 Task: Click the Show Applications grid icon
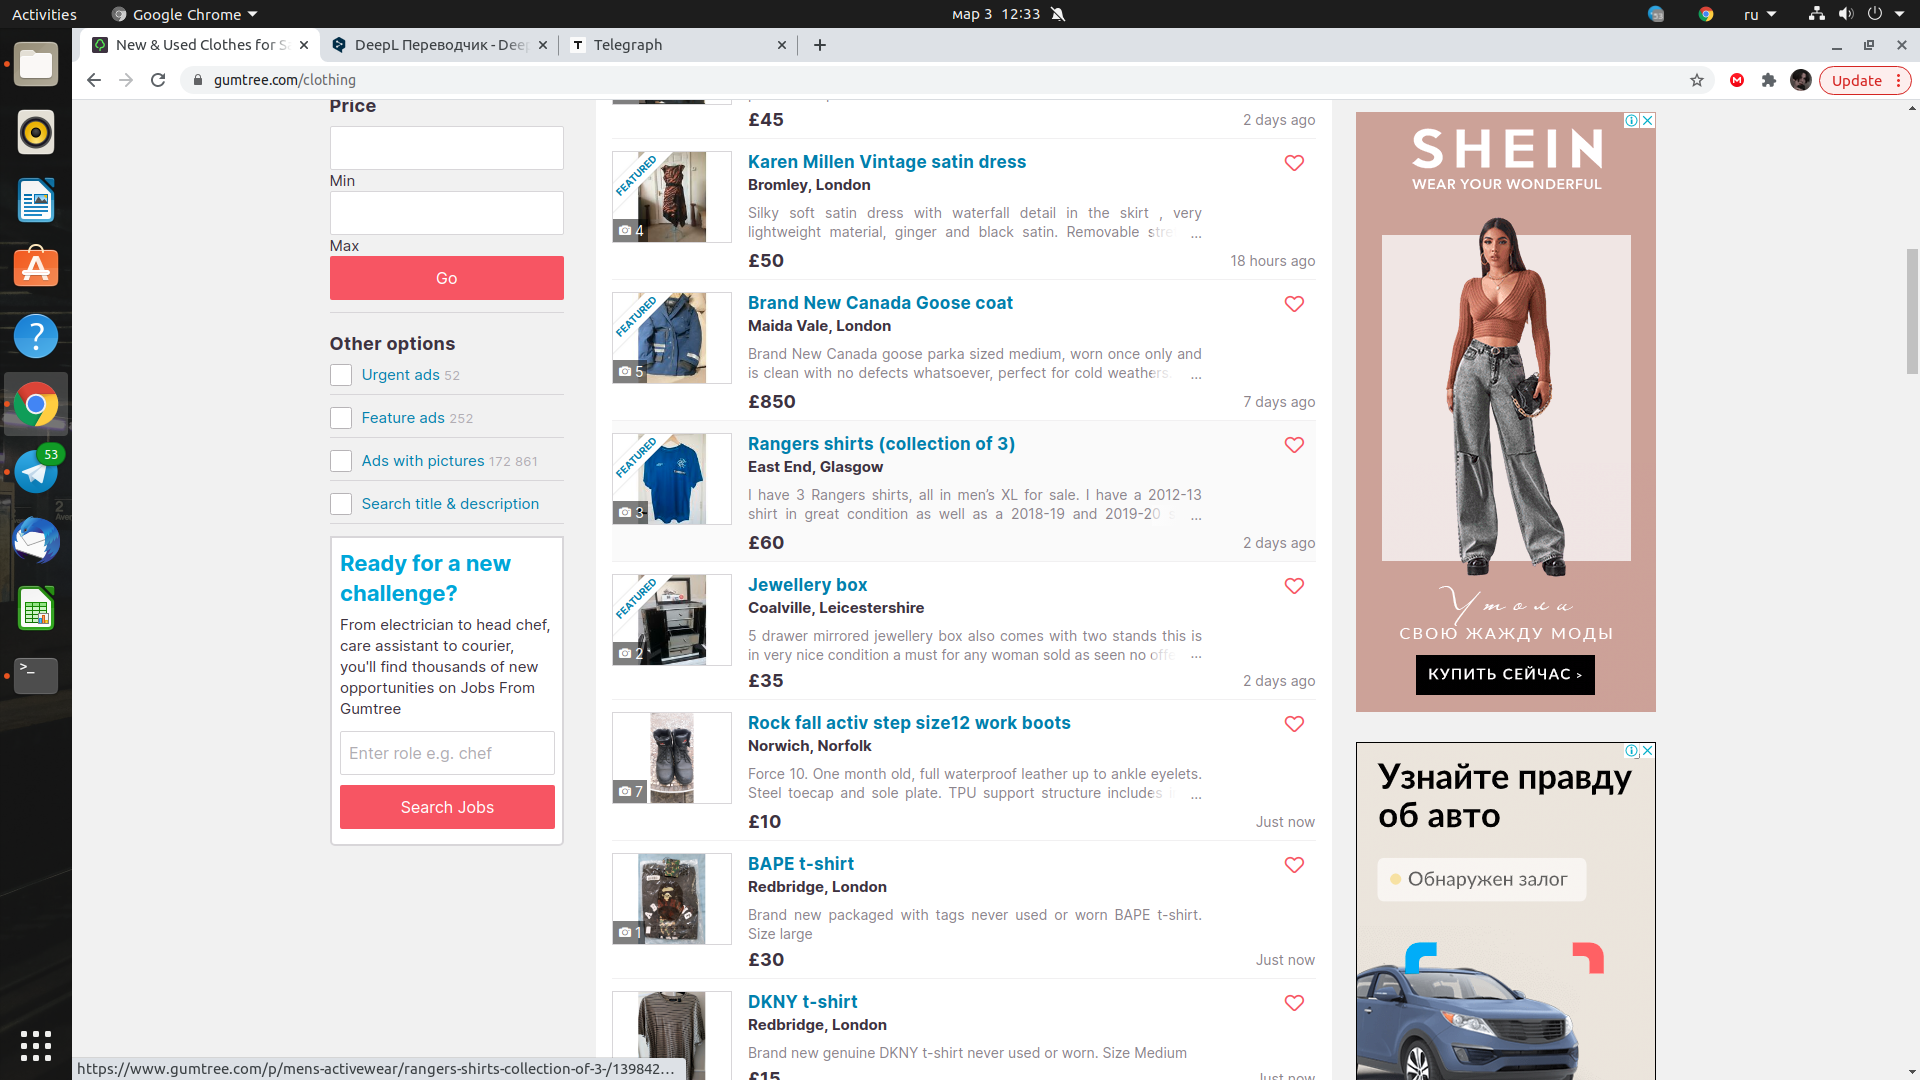pyautogui.click(x=36, y=1044)
